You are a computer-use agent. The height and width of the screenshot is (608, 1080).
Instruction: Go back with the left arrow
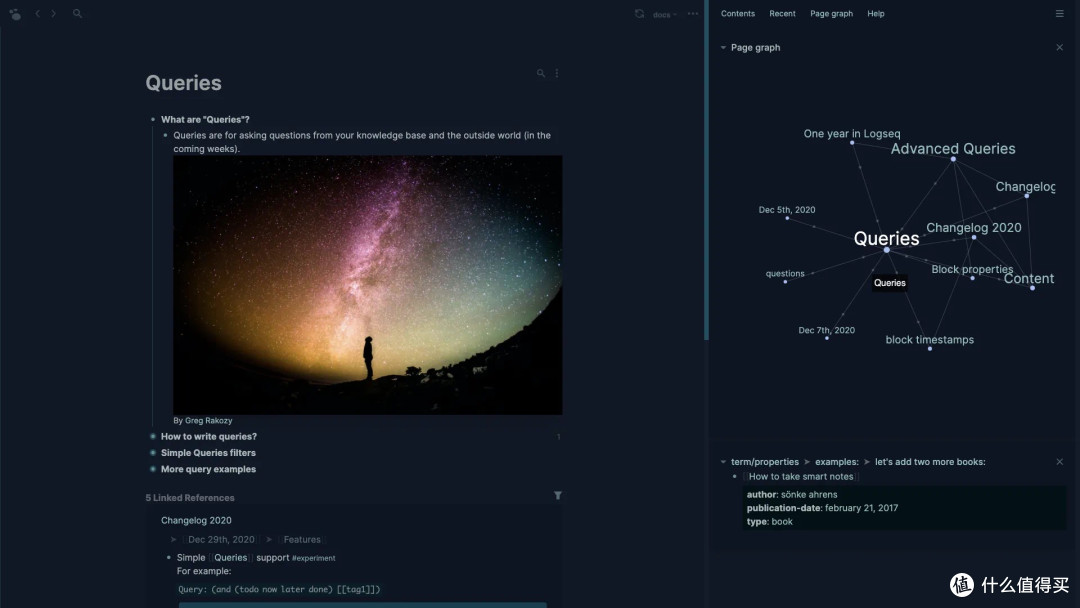pos(38,13)
